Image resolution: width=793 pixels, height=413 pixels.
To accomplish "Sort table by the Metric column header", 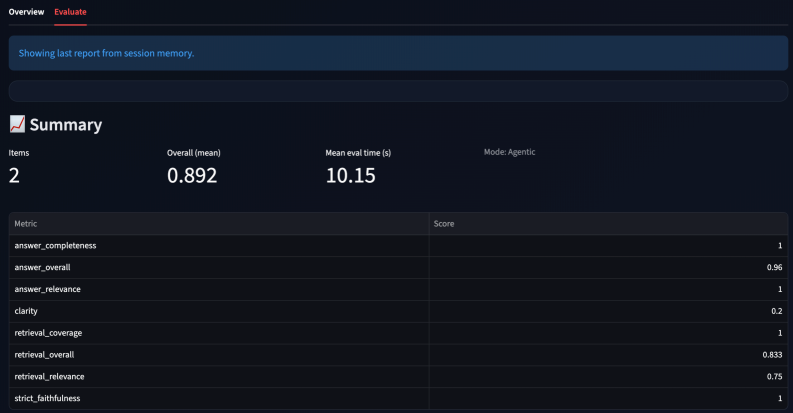I will click(26, 224).
